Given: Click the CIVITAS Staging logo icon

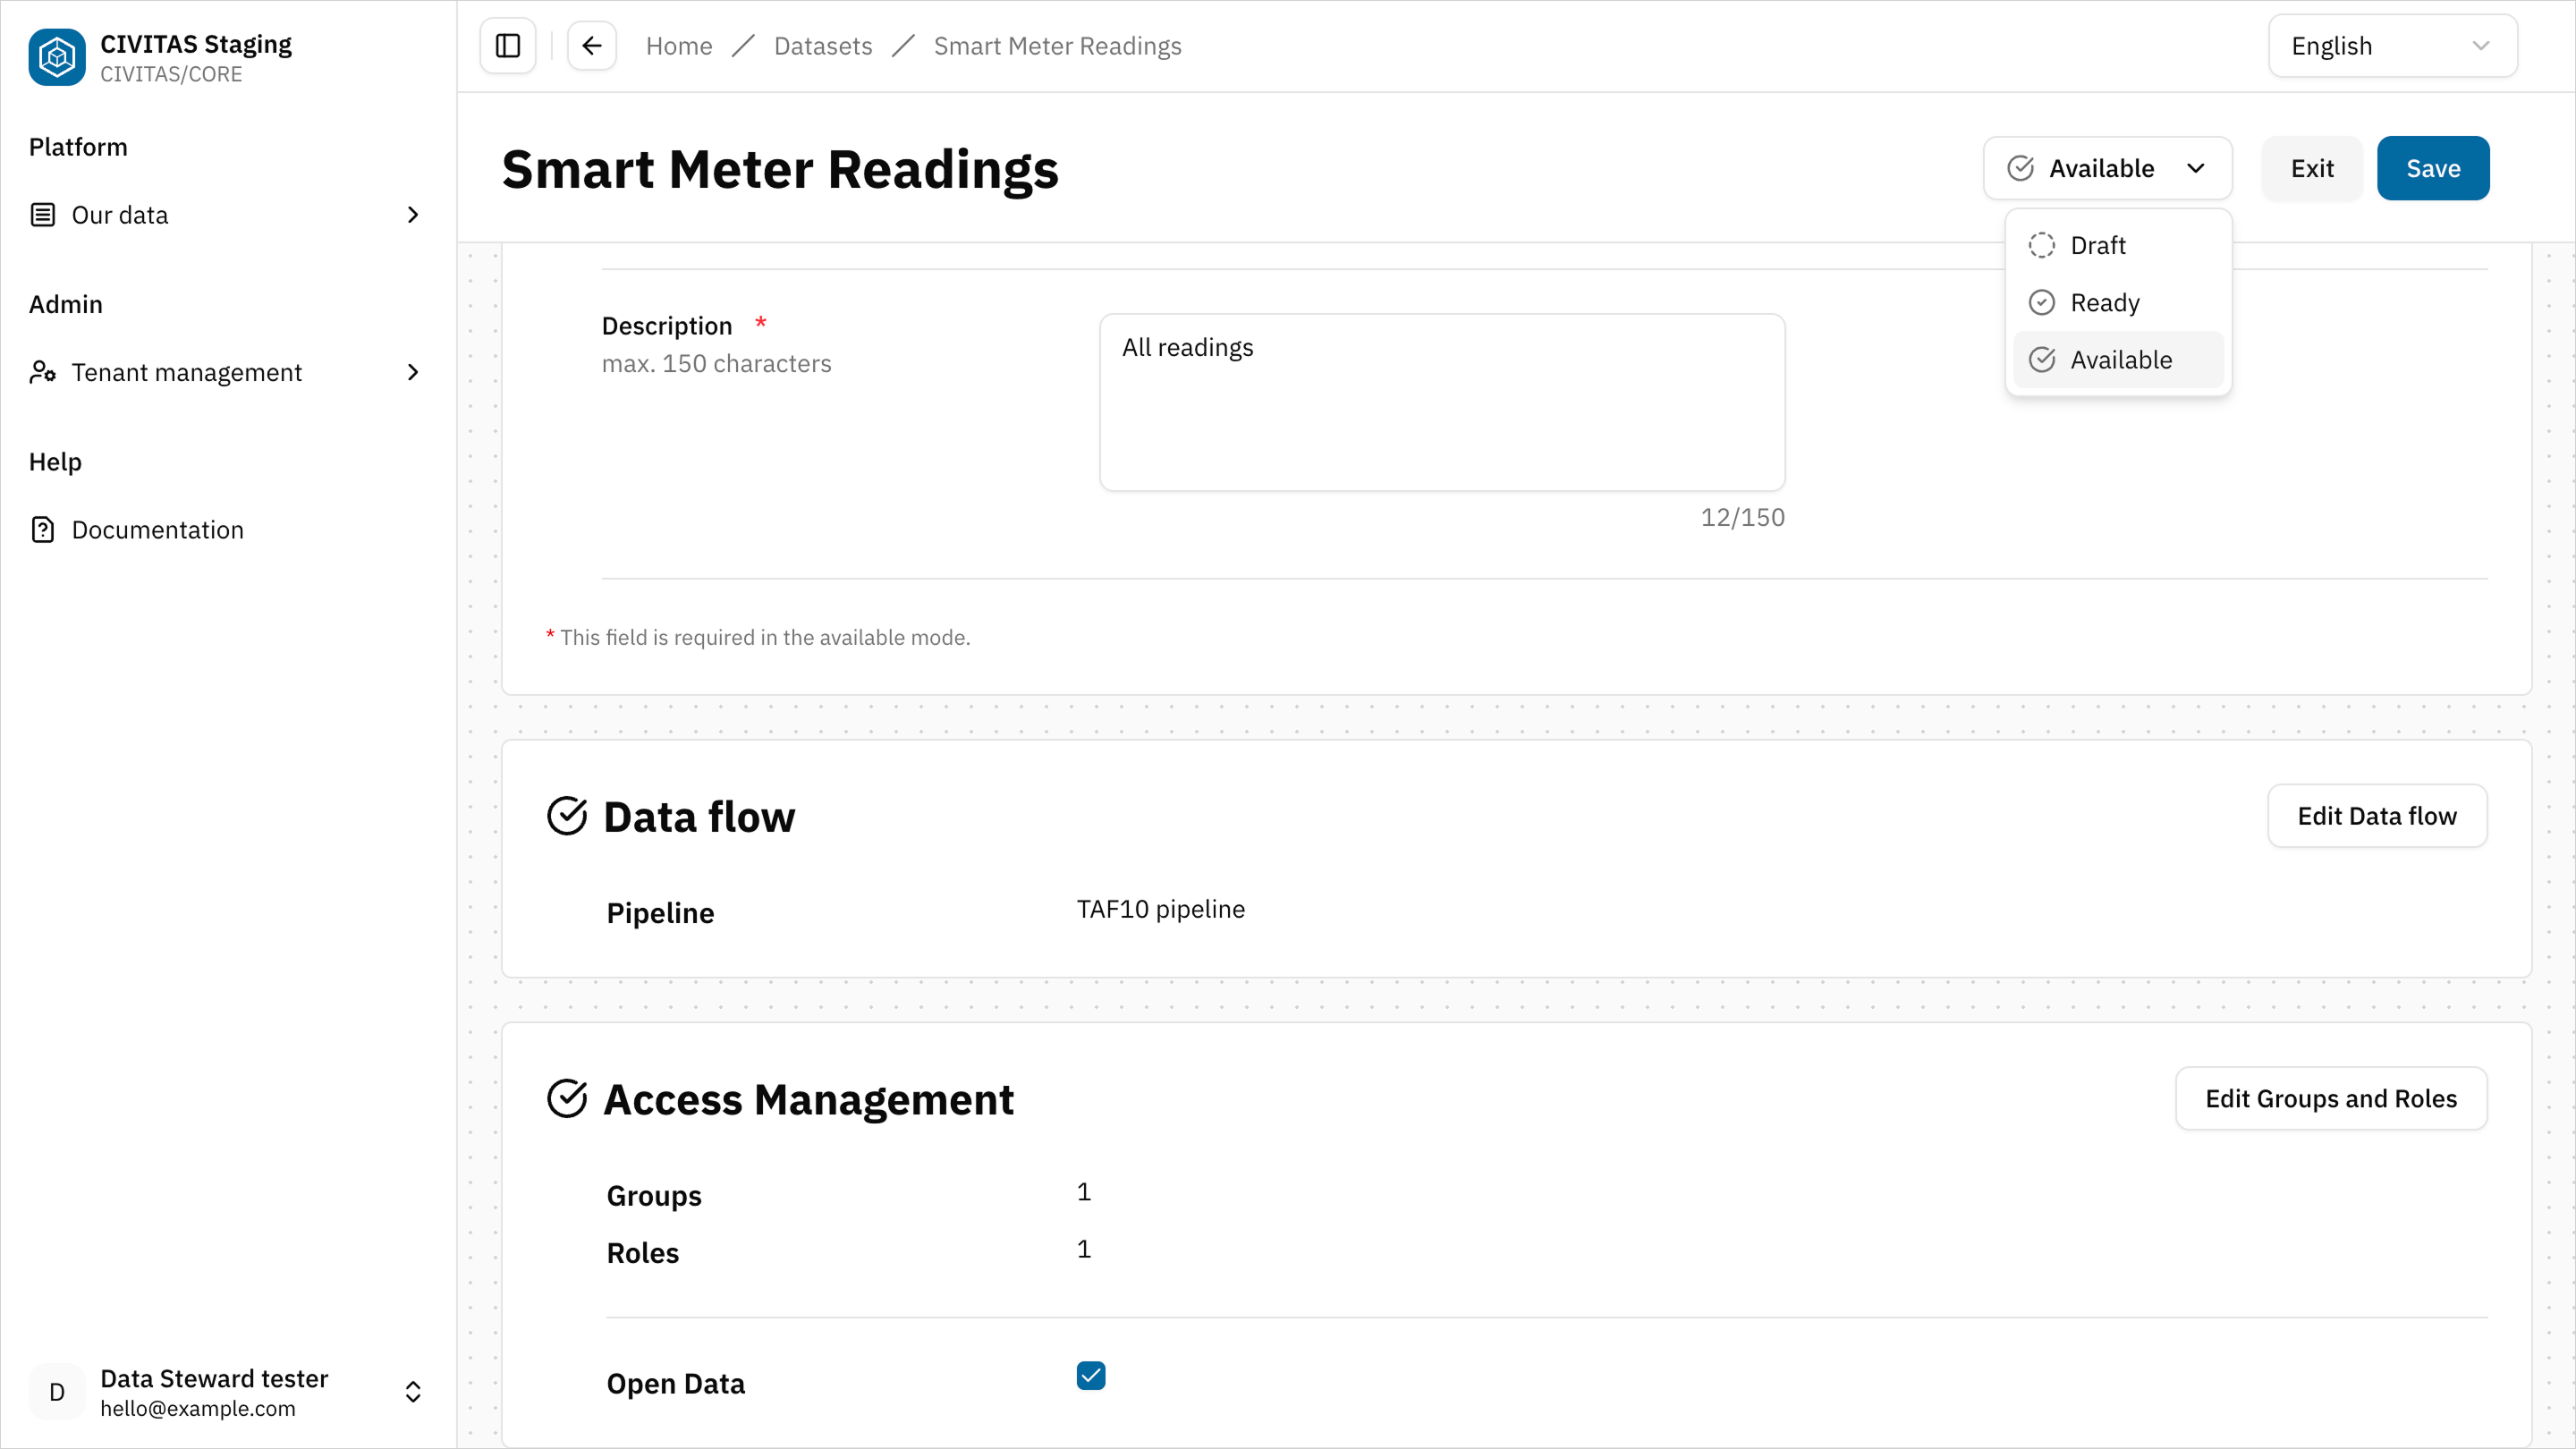Looking at the screenshot, I should [x=57, y=57].
